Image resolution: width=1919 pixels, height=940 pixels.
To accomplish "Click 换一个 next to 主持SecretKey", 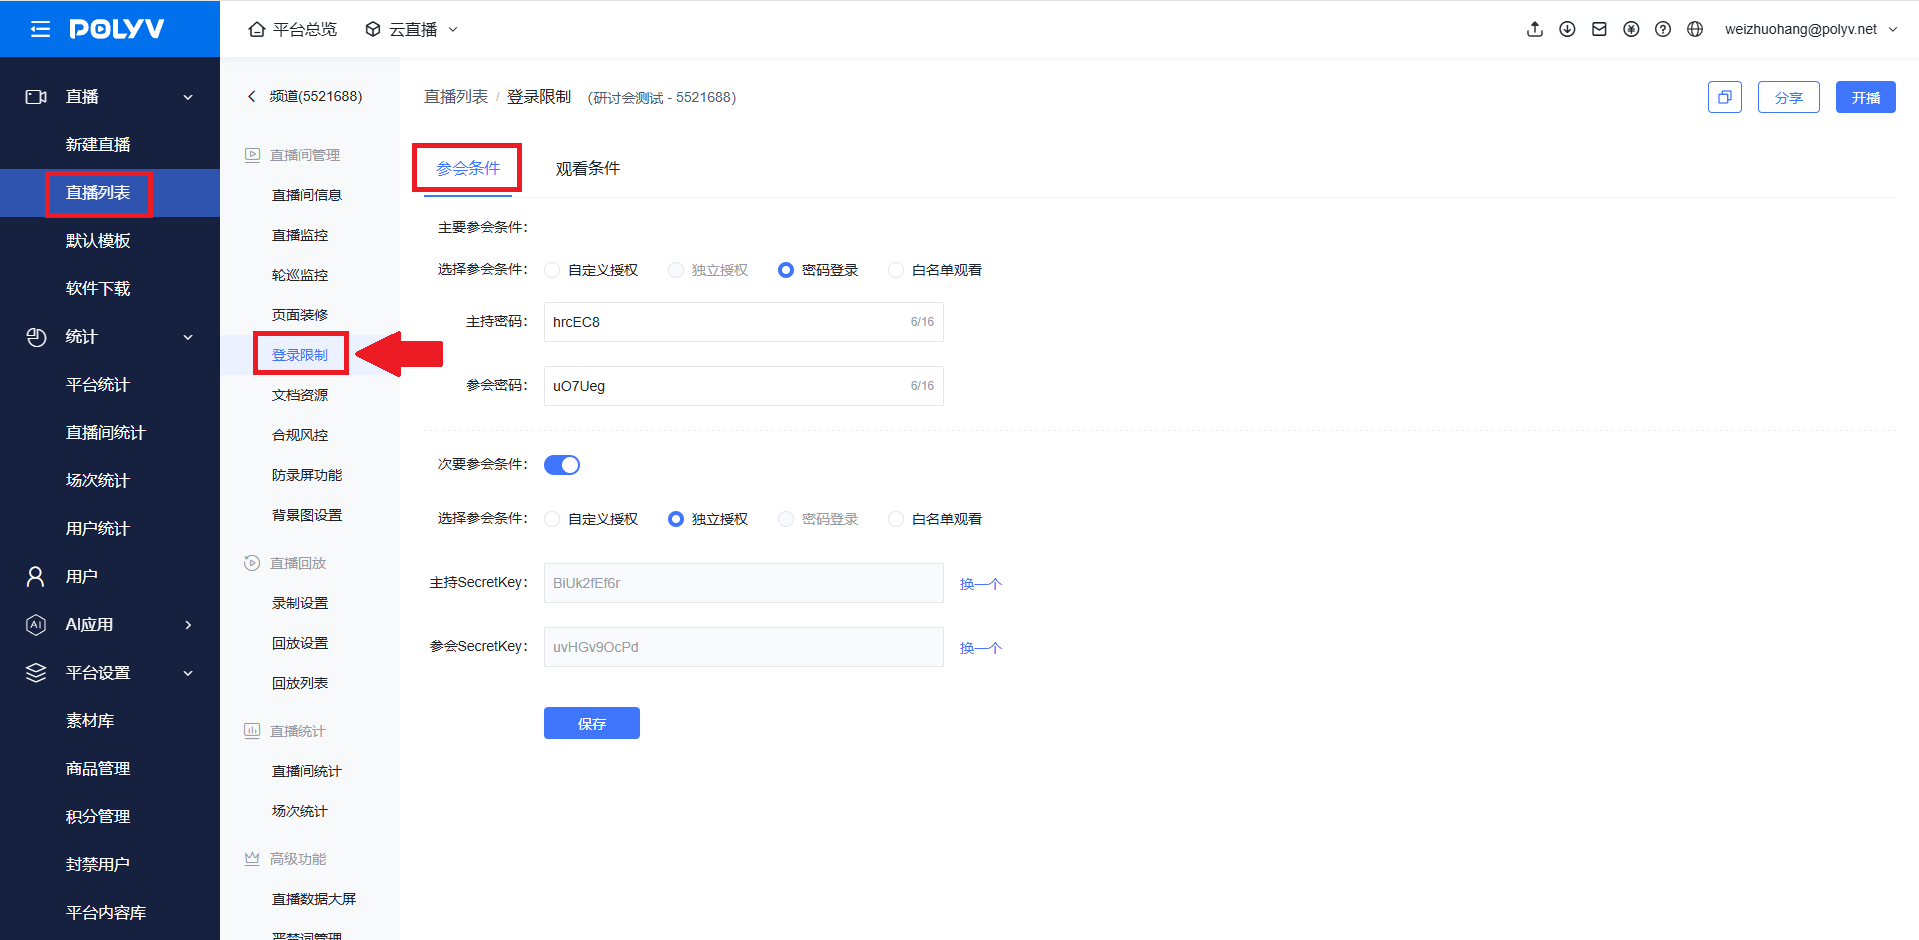I will point(981,584).
